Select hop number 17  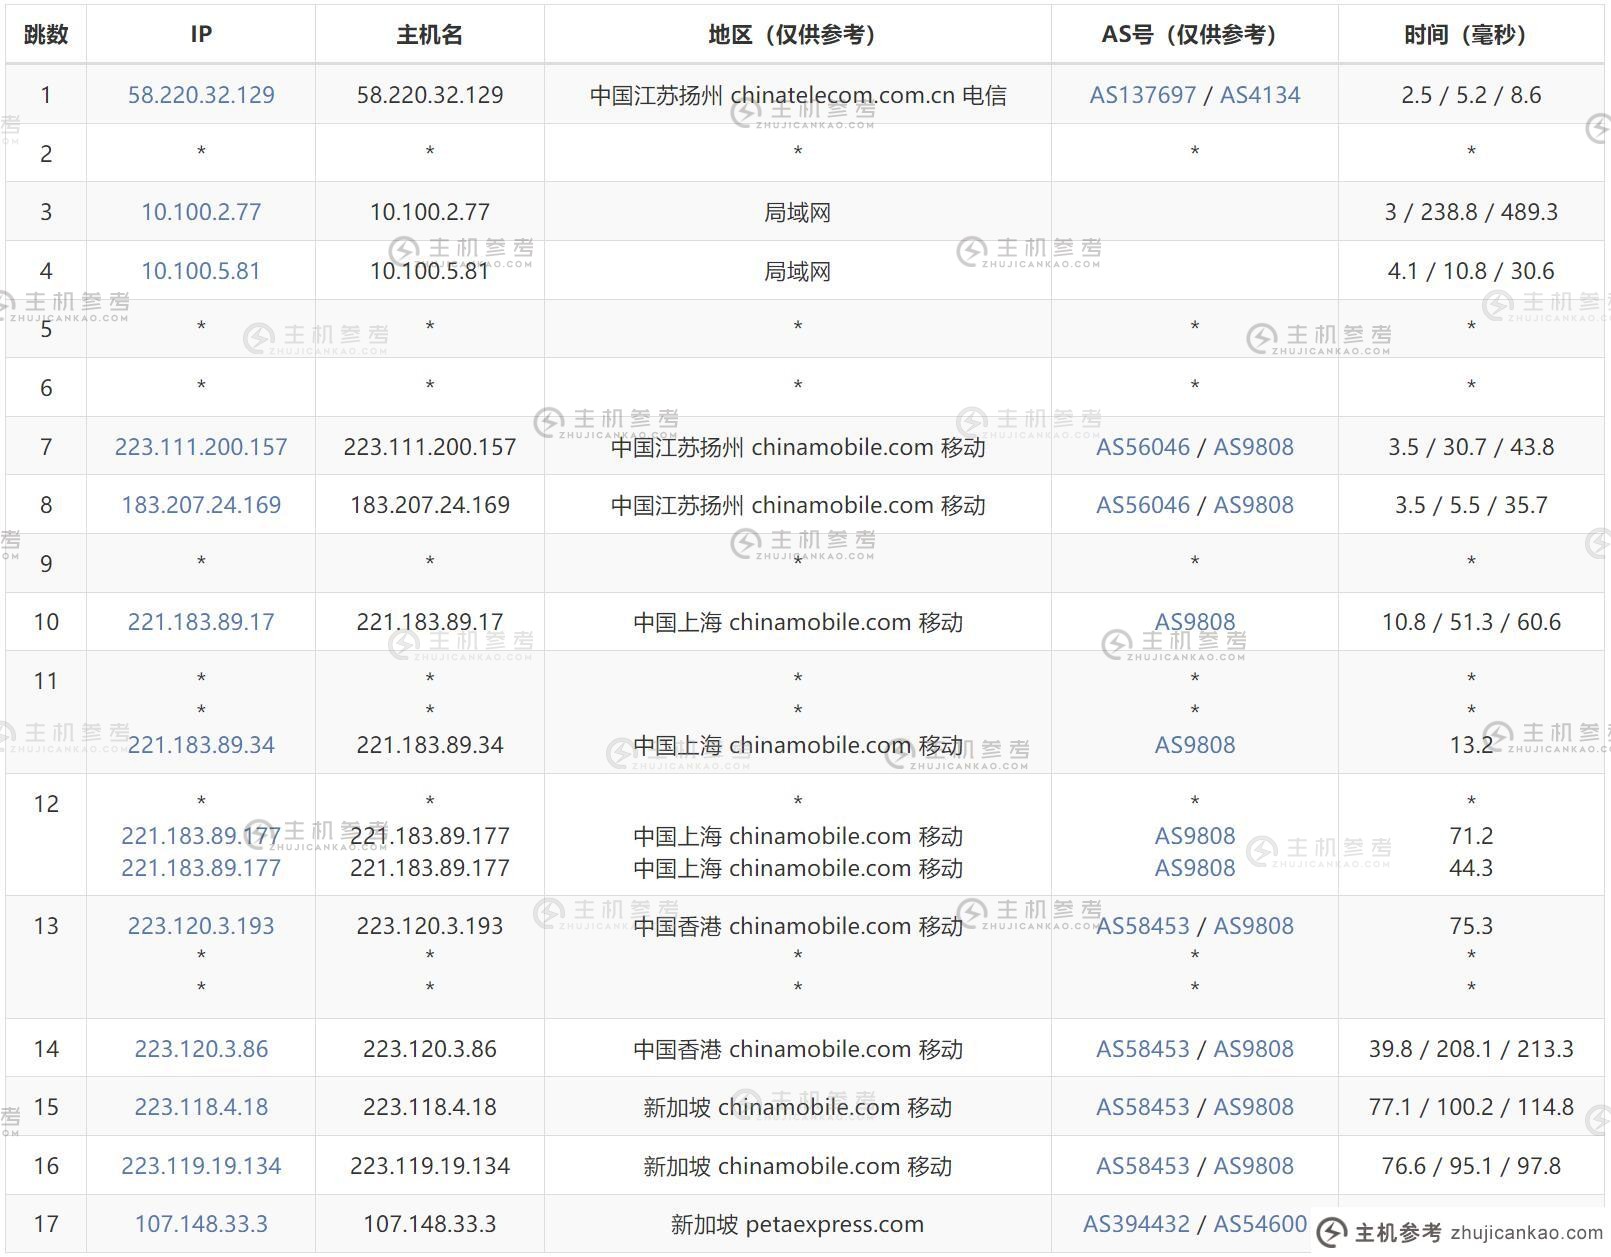pyautogui.click(x=46, y=1224)
